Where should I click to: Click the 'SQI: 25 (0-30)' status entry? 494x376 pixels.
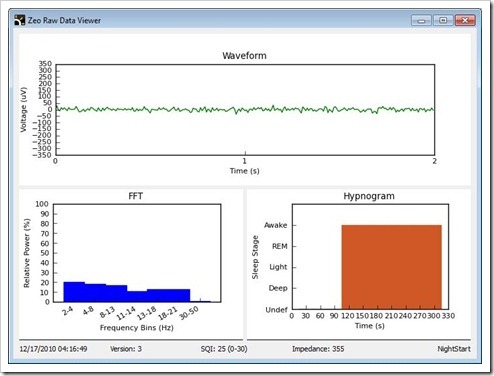(x=224, y=349)
